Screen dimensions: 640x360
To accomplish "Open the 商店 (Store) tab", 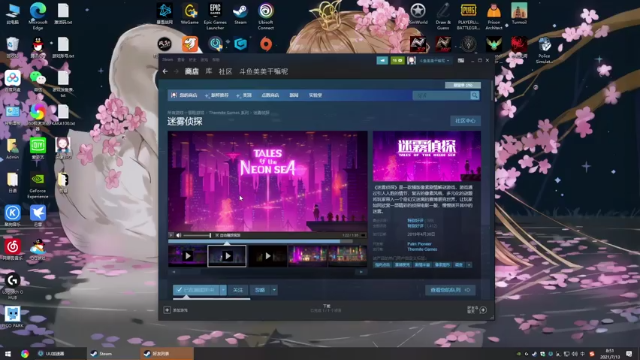I will click(191, 71).
